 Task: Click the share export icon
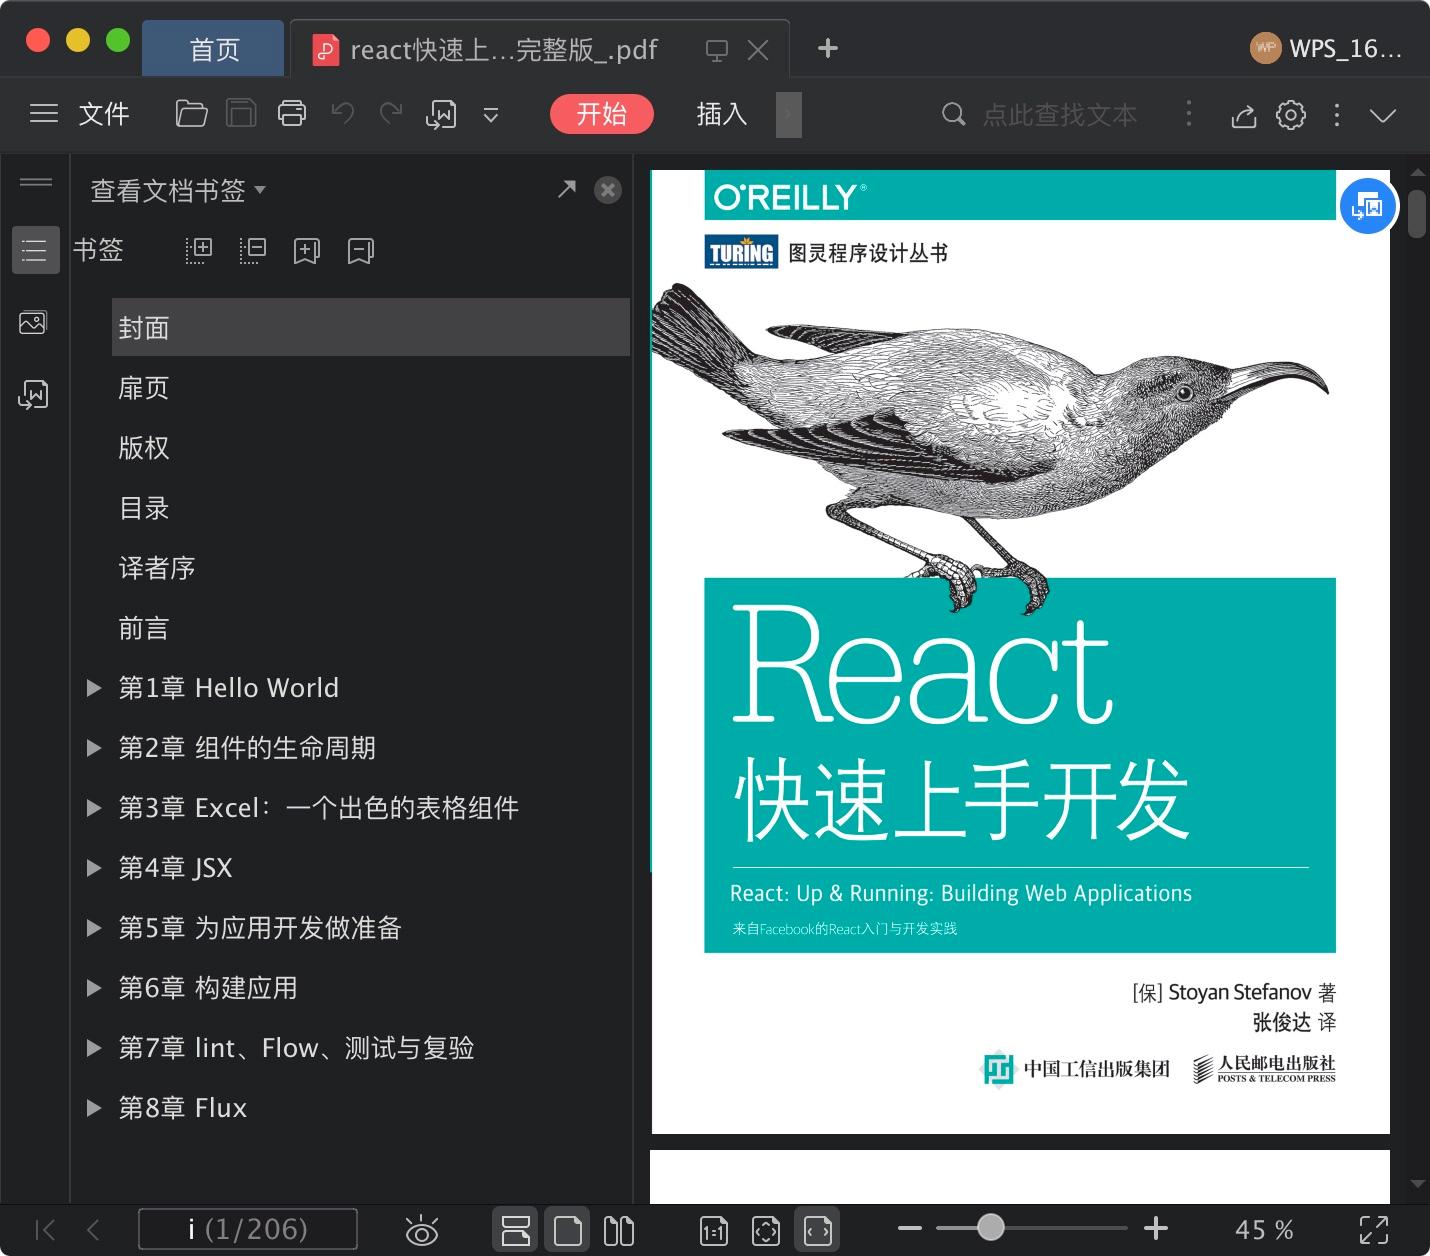(x=1243, y=115)
